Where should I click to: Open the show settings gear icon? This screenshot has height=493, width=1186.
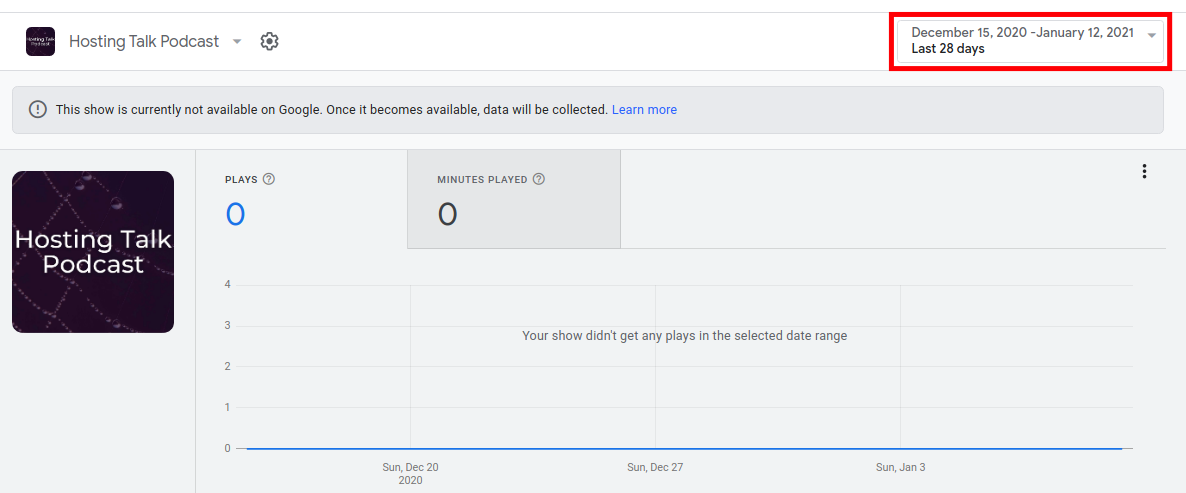click(x=269, y=41)
